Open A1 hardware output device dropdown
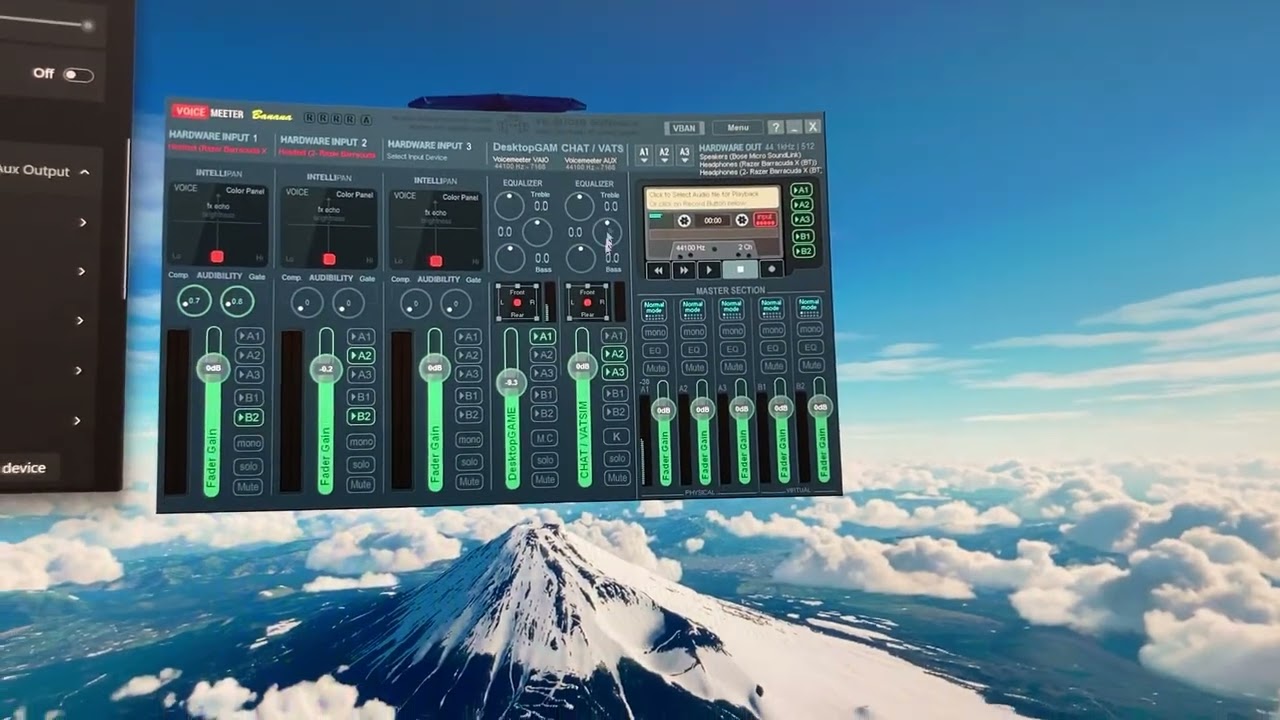 pyautogui.click(x=644, y=155)
